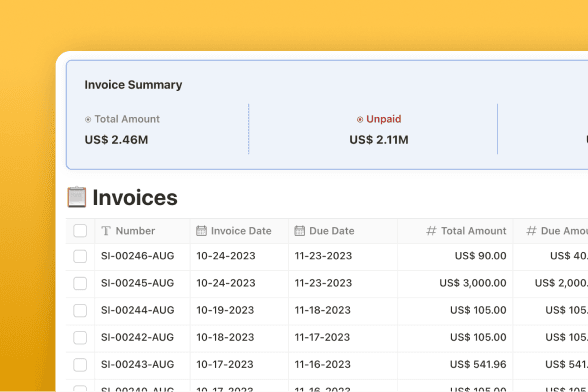Click the US$ 2.11M unpaid value
Screen dimensions: 588x392
coord(379,140)
